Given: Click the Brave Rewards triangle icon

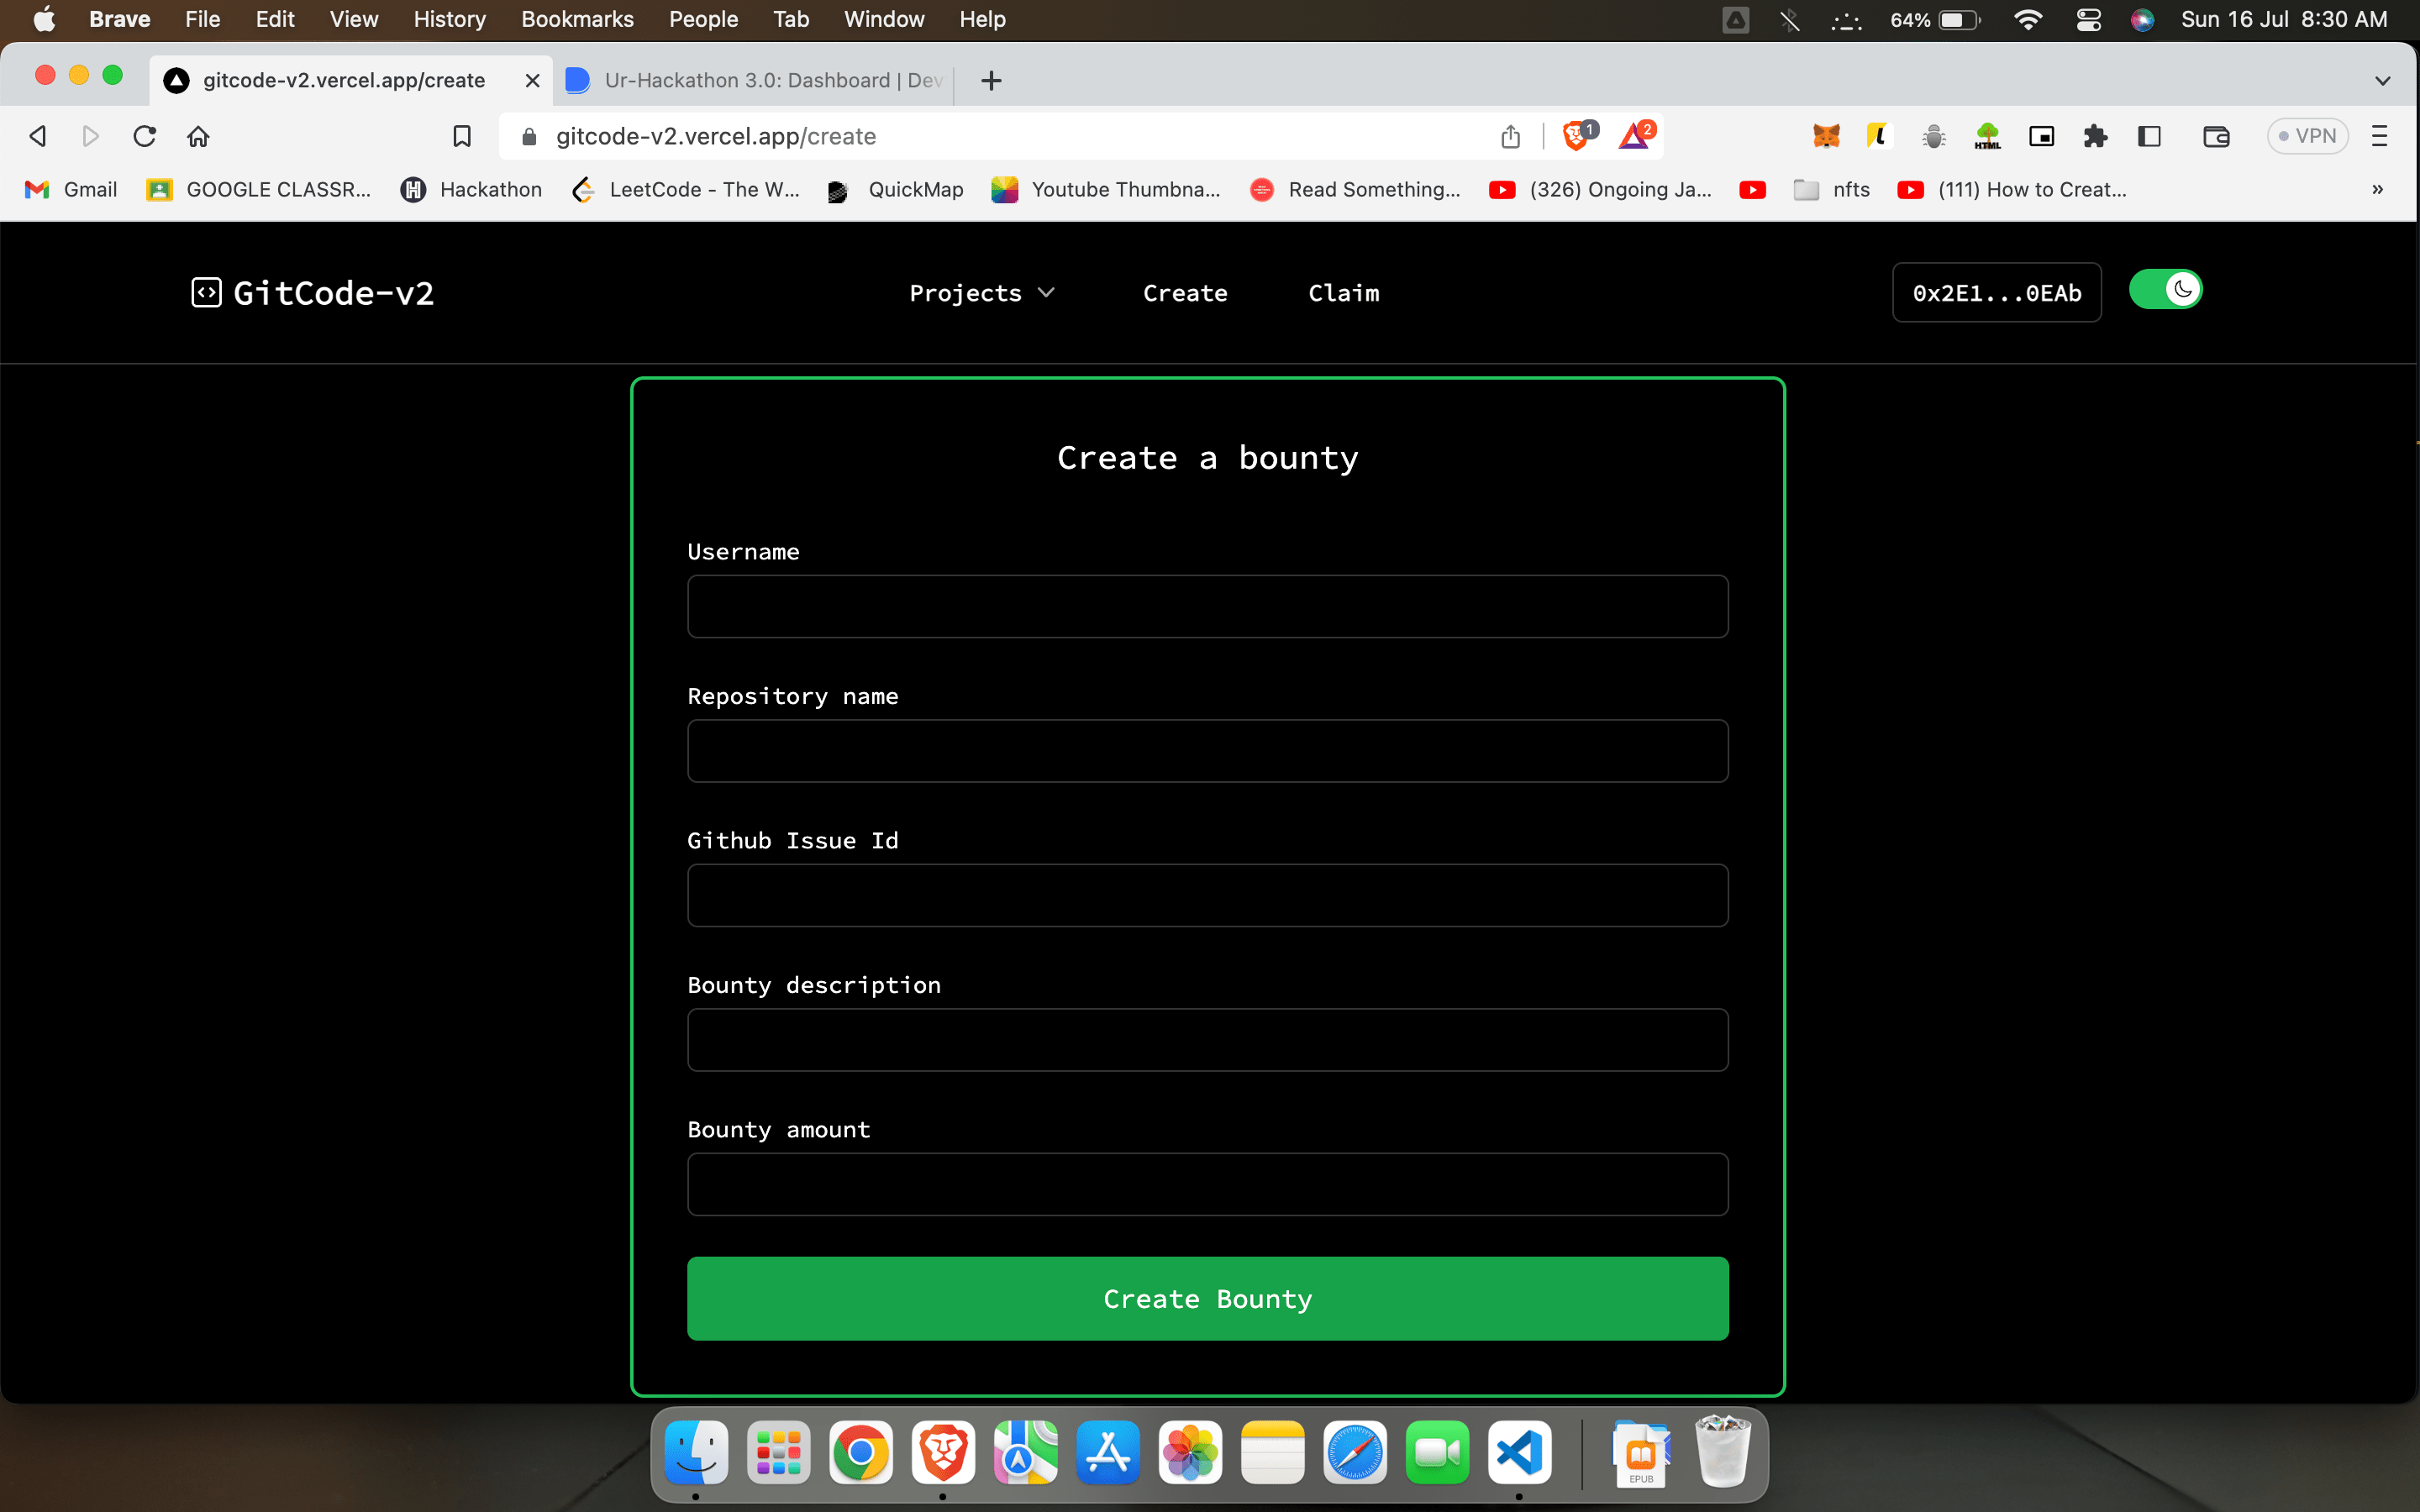Looking at the screenshot, I should 1634,136.
